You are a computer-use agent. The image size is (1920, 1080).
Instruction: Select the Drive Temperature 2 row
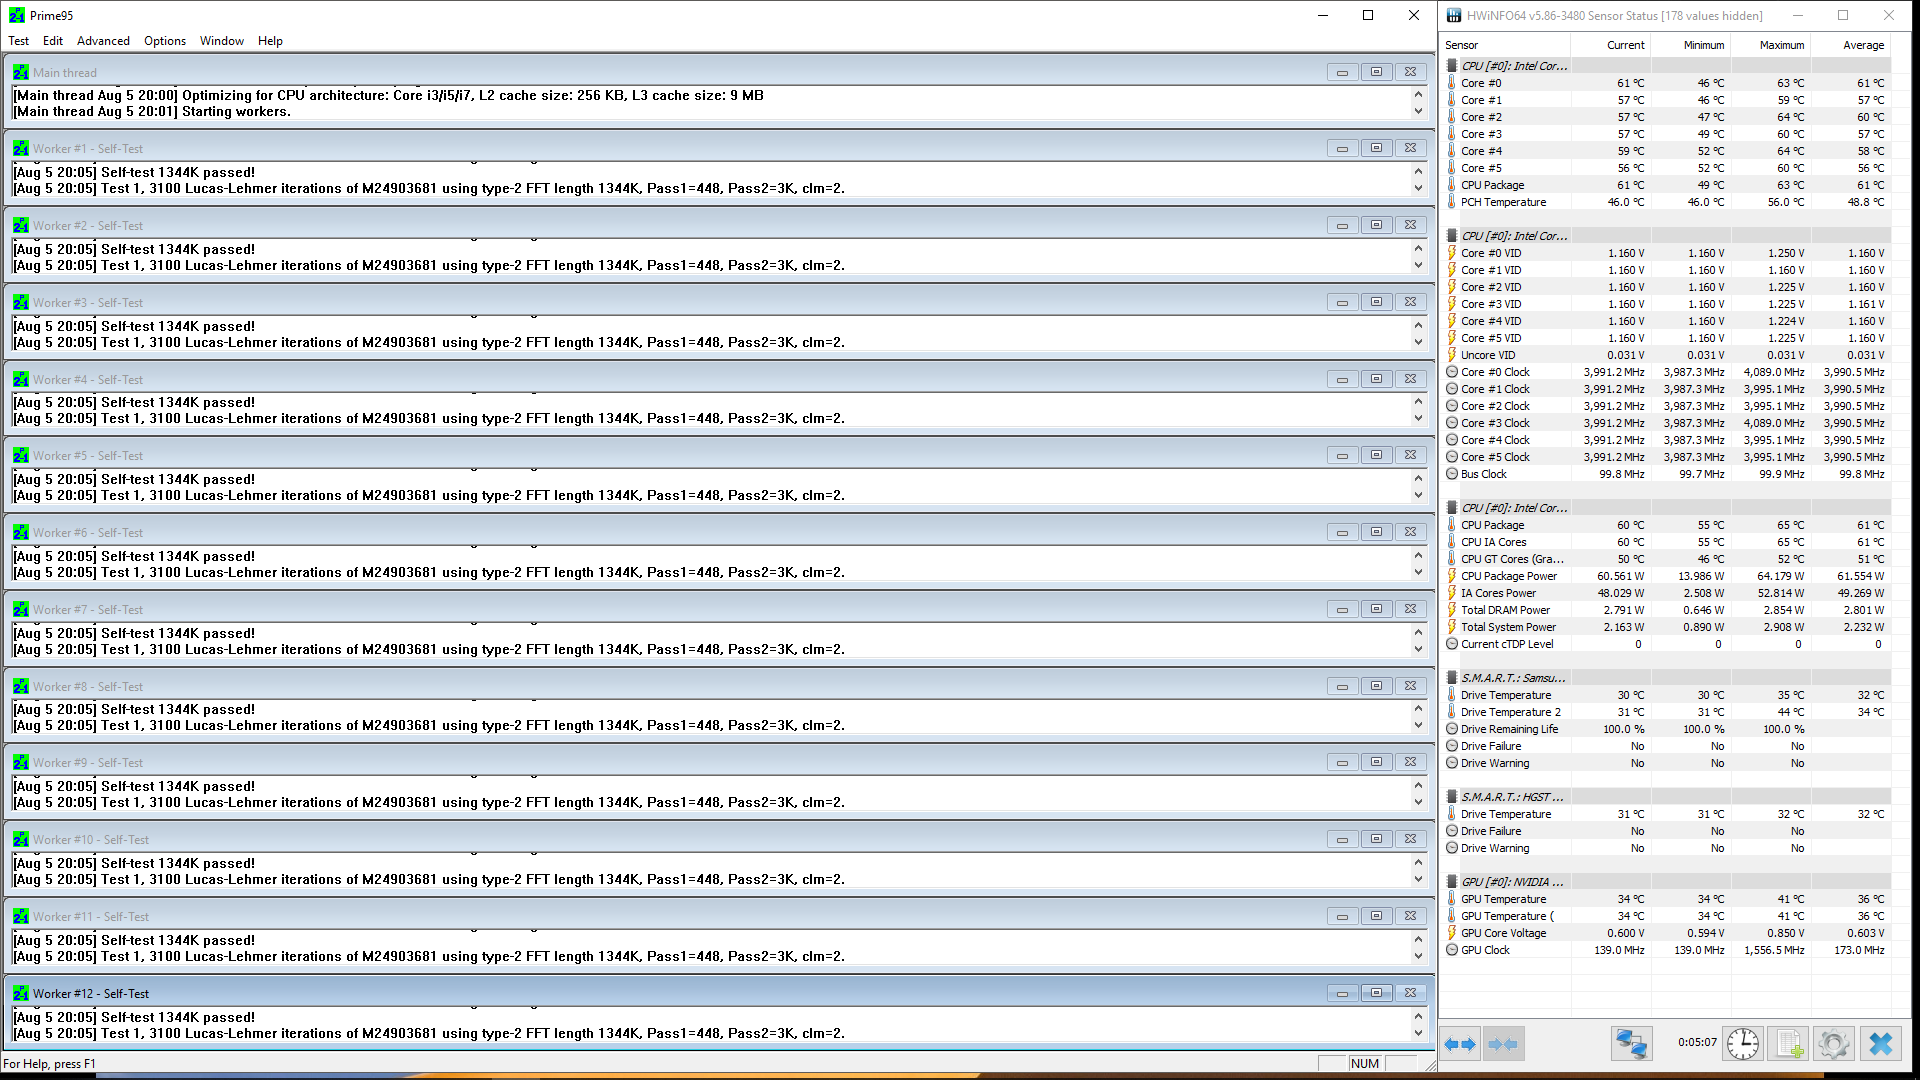[1667, 712]
